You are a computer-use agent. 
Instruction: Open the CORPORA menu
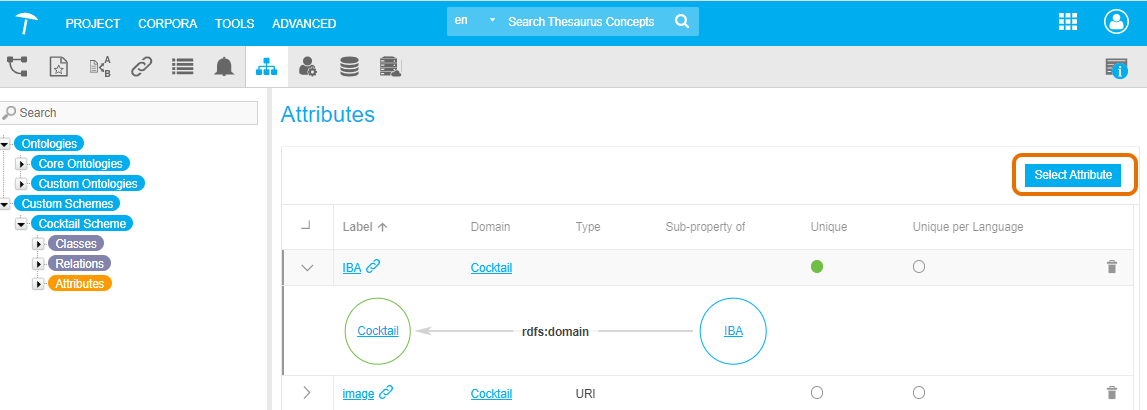167,23
